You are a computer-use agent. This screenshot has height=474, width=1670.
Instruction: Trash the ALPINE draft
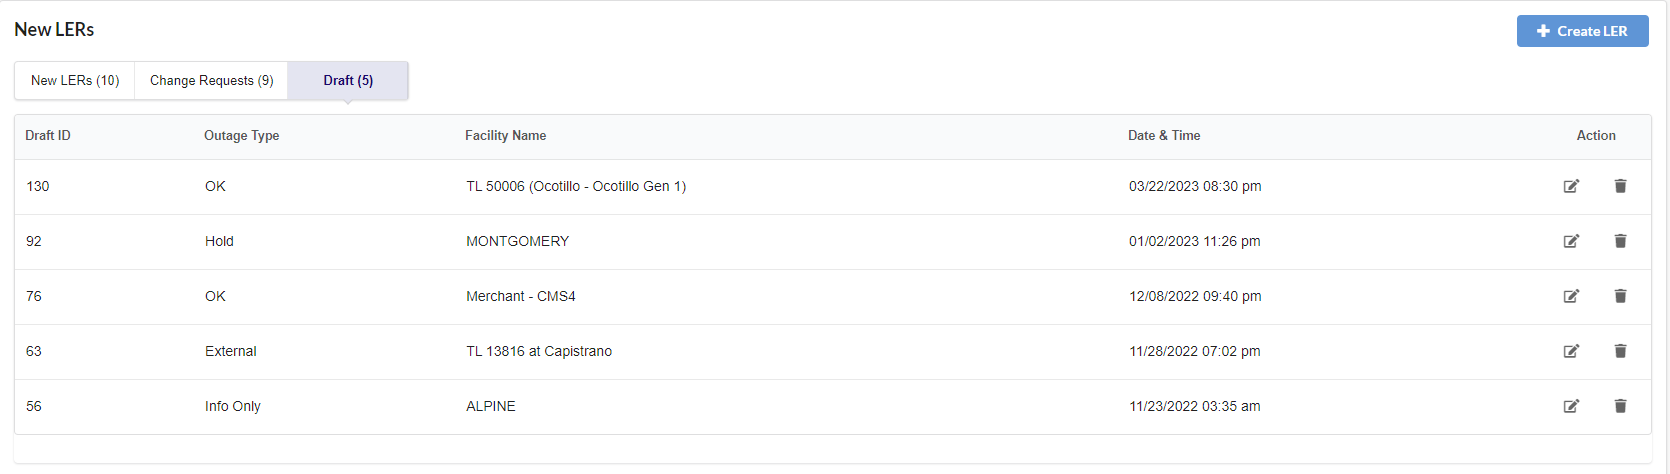1620,406
